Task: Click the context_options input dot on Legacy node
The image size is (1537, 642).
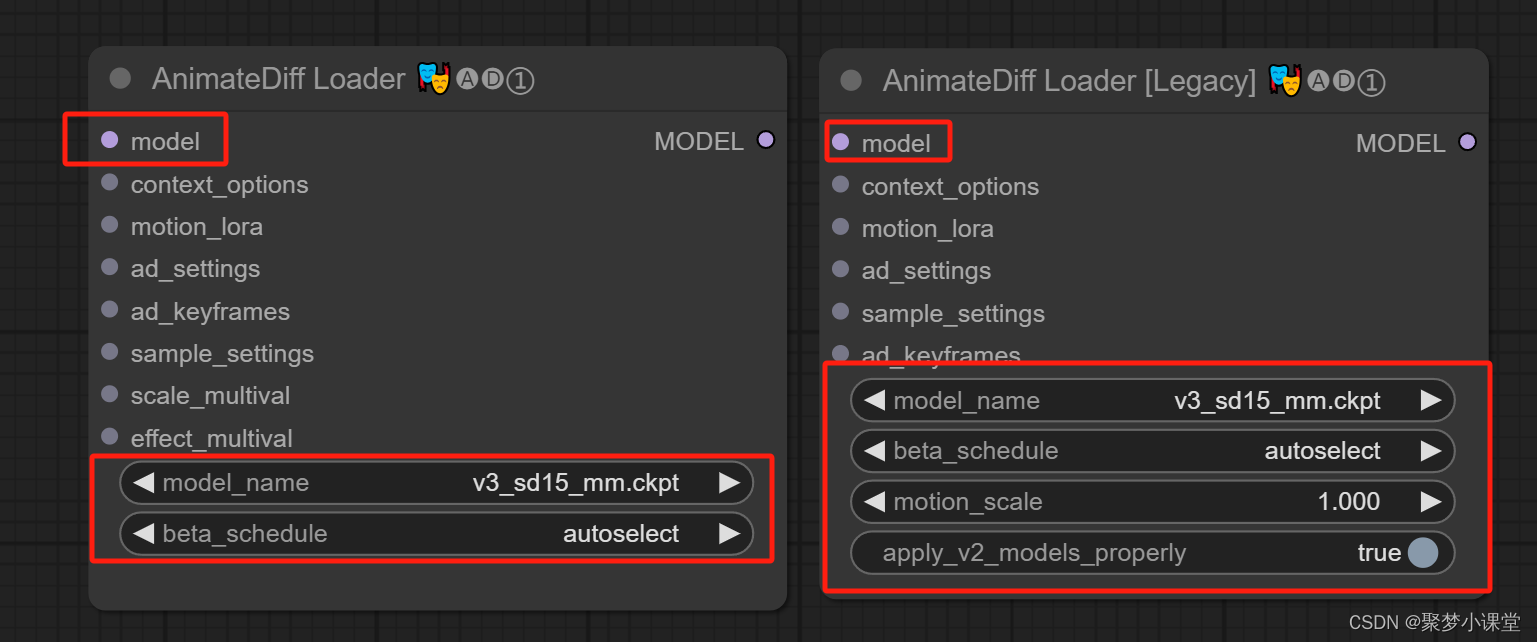Action: pyautogui.click(x=841, y=186)
